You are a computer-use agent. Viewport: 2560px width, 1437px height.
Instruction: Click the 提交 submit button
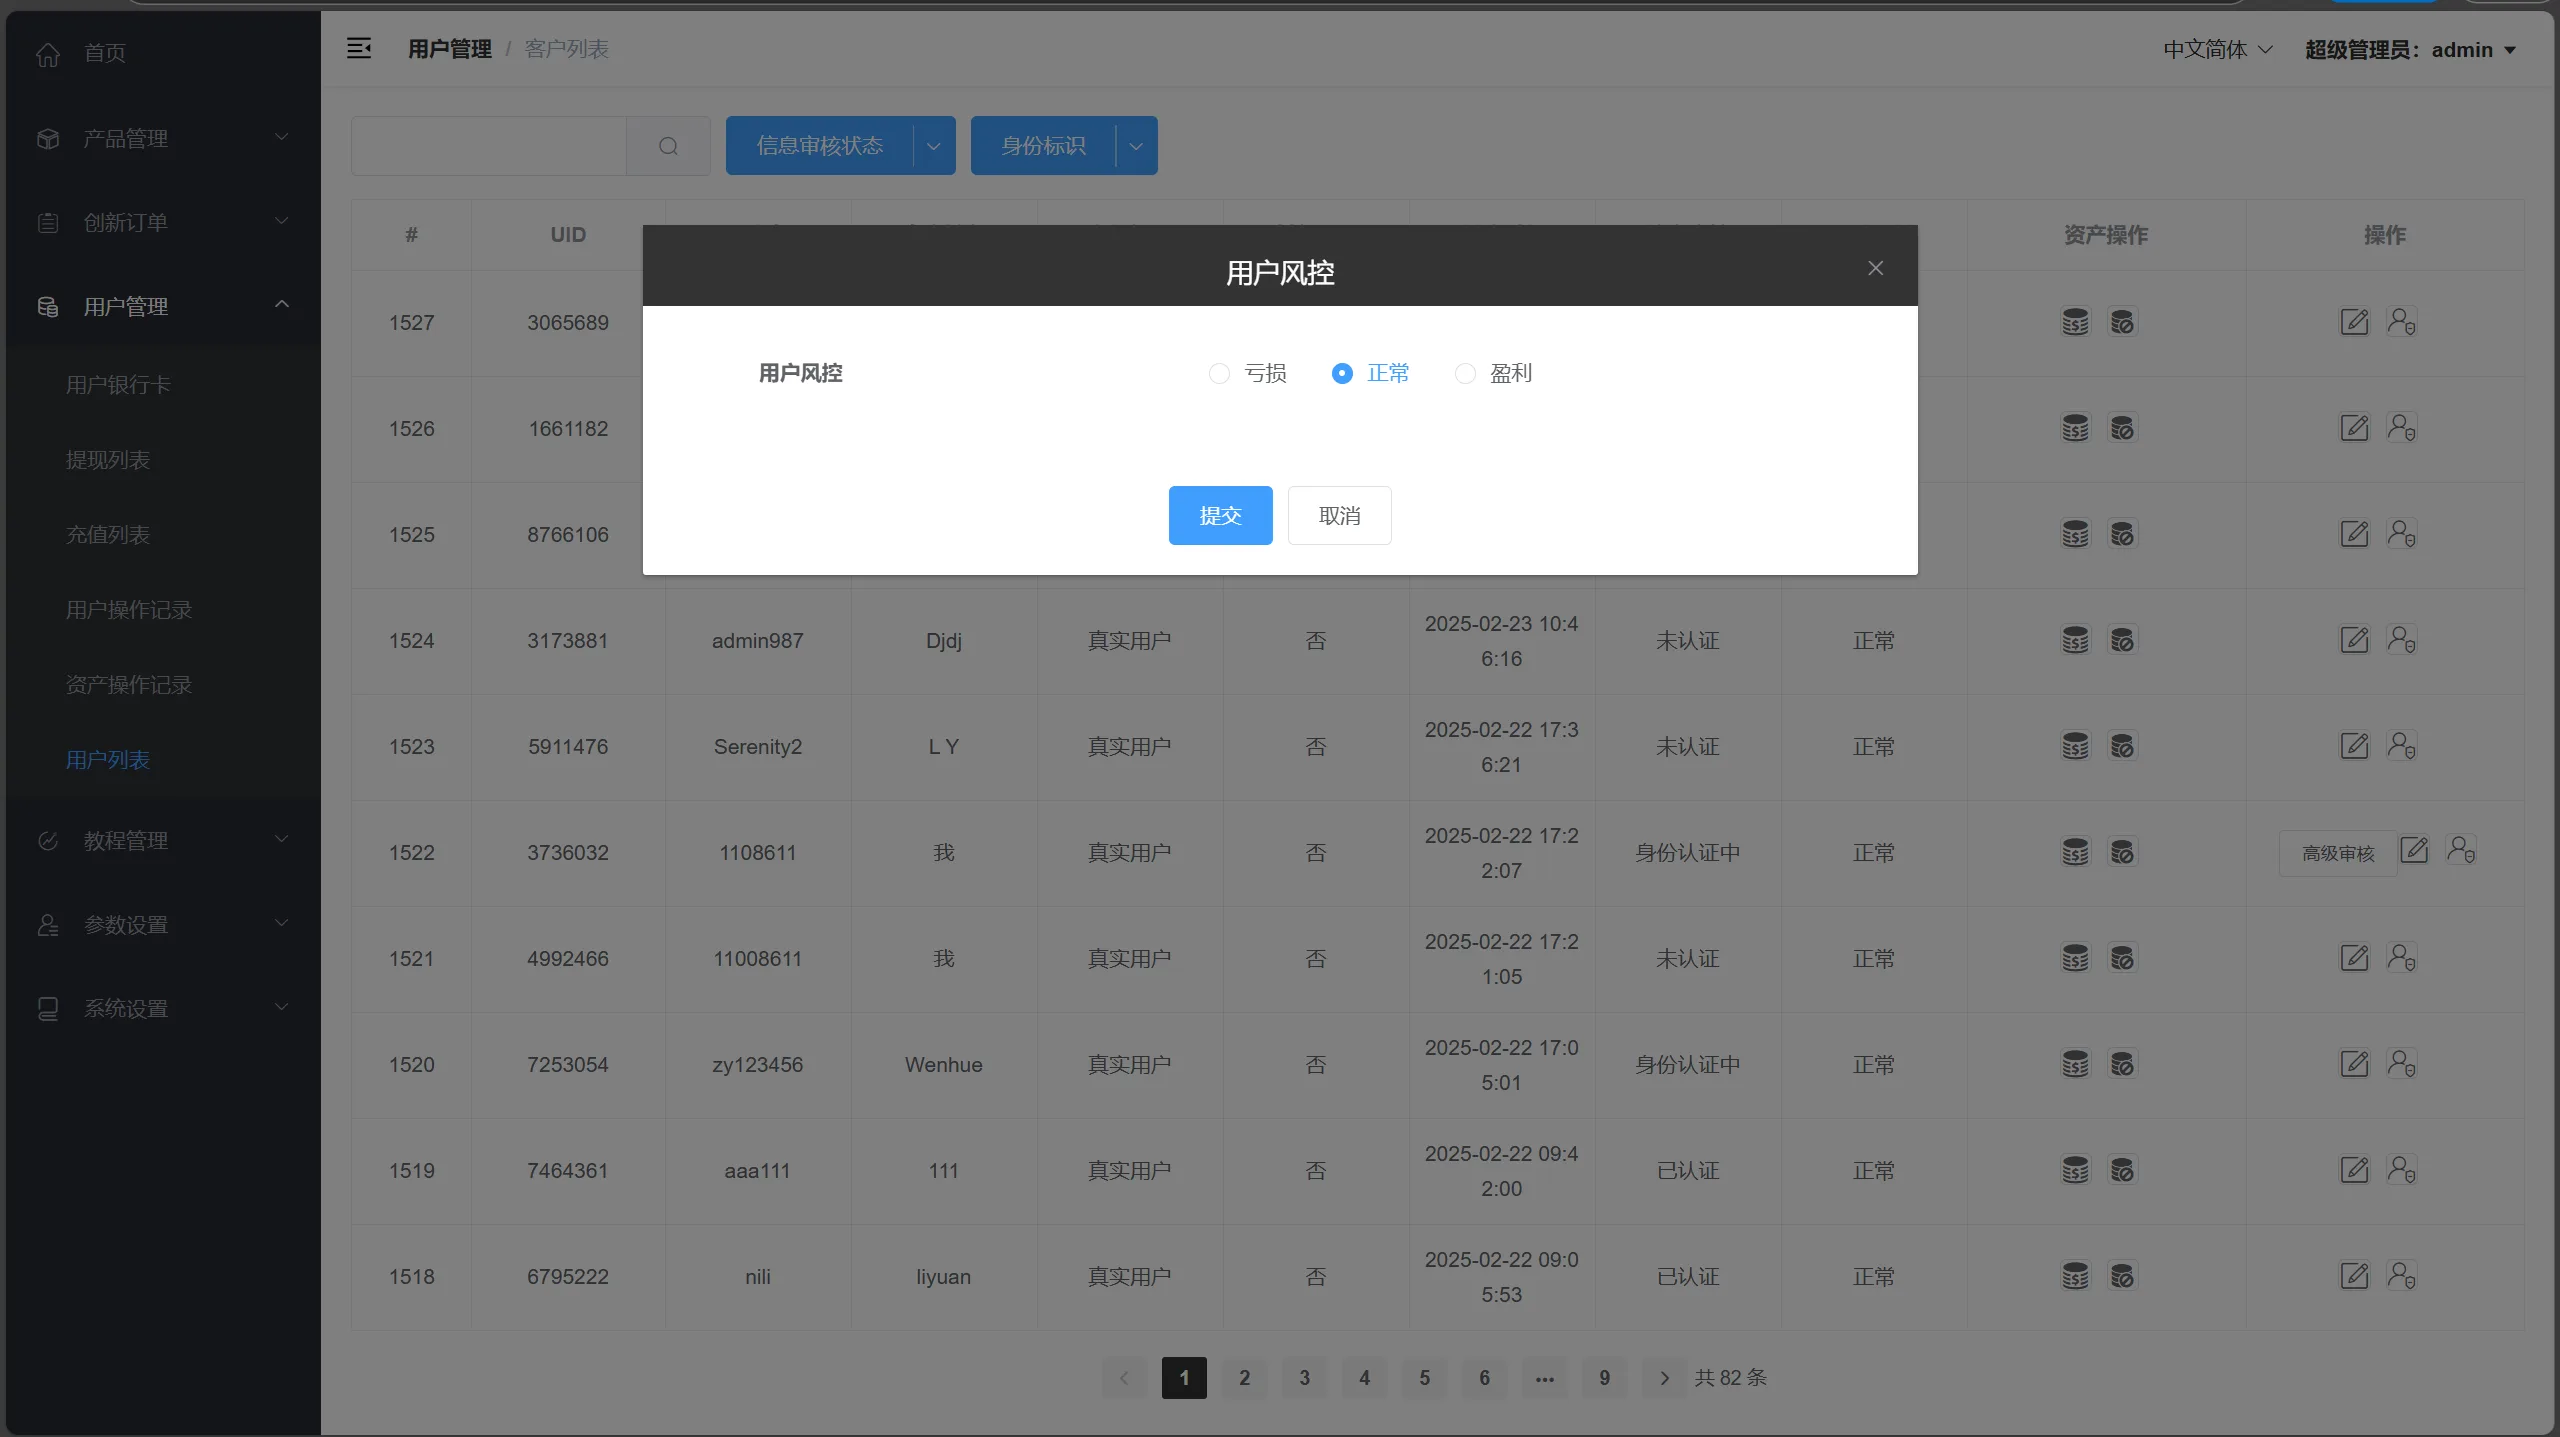(x=1220, y=515)
